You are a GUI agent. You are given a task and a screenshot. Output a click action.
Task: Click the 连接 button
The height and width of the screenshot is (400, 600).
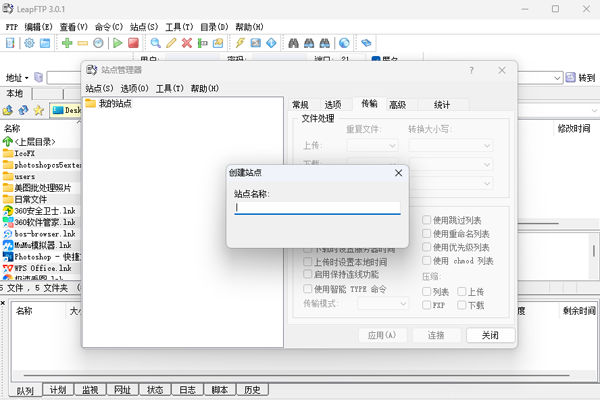tap(435, 335)
